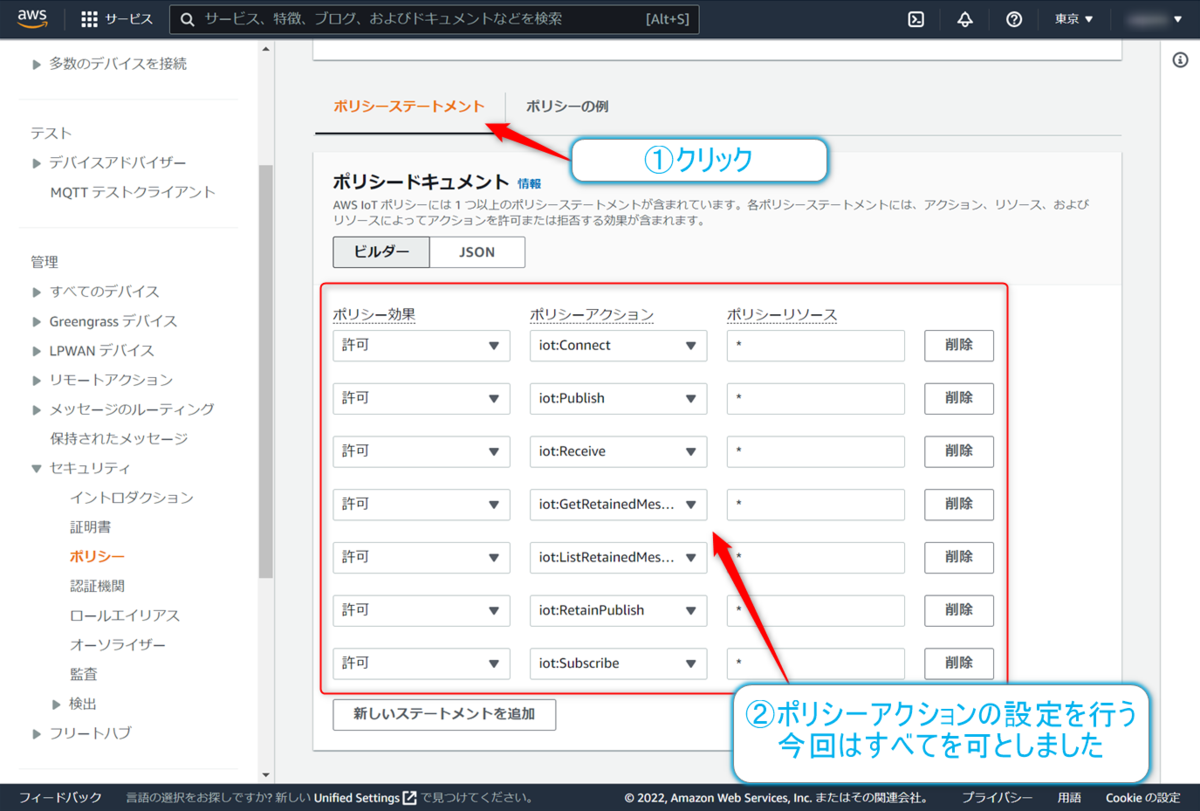The image size is (1200, 811).
Task: Open 保持されたメッセージ in sidebar
Action: click(x=119, y=439)
